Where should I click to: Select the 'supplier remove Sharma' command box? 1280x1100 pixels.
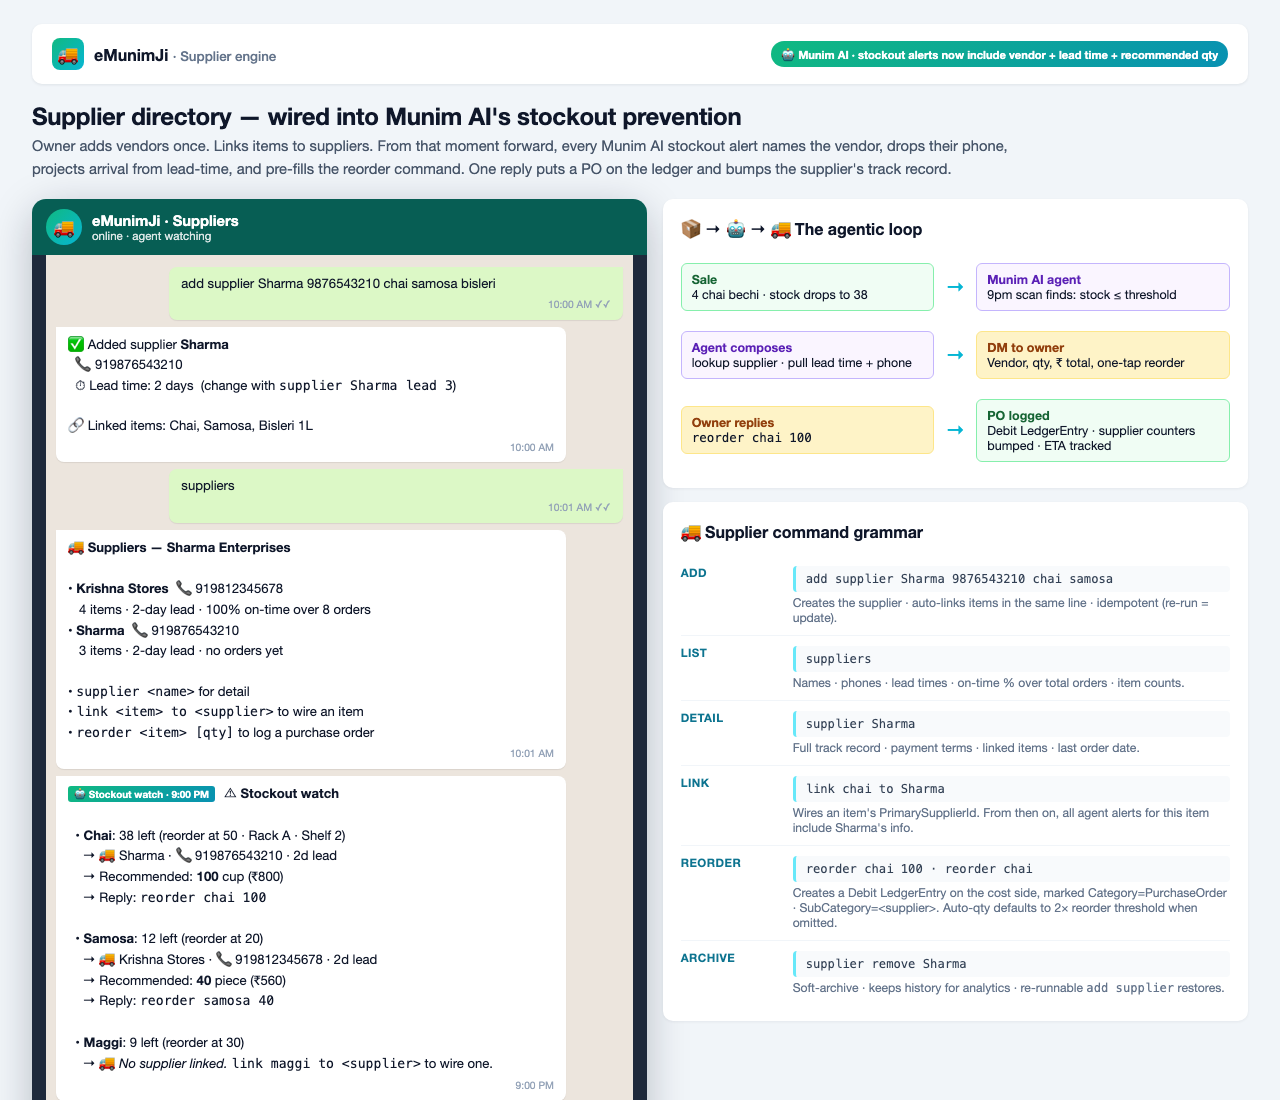coord(1011,964)
